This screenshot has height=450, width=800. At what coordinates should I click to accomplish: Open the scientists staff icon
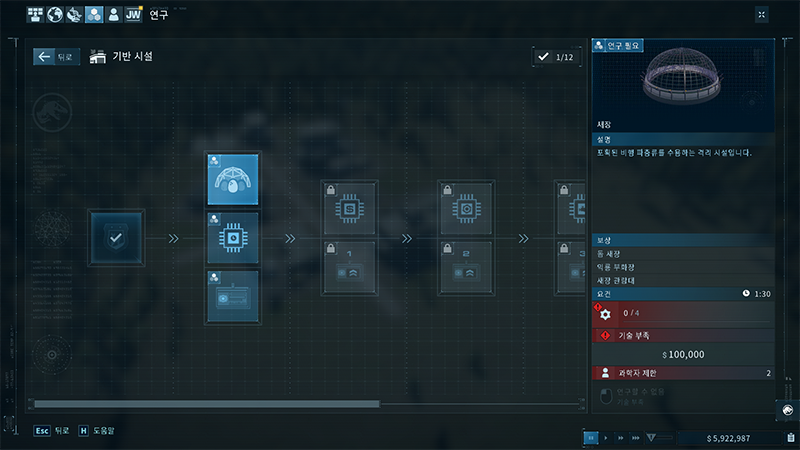click(x=113, y=14)
